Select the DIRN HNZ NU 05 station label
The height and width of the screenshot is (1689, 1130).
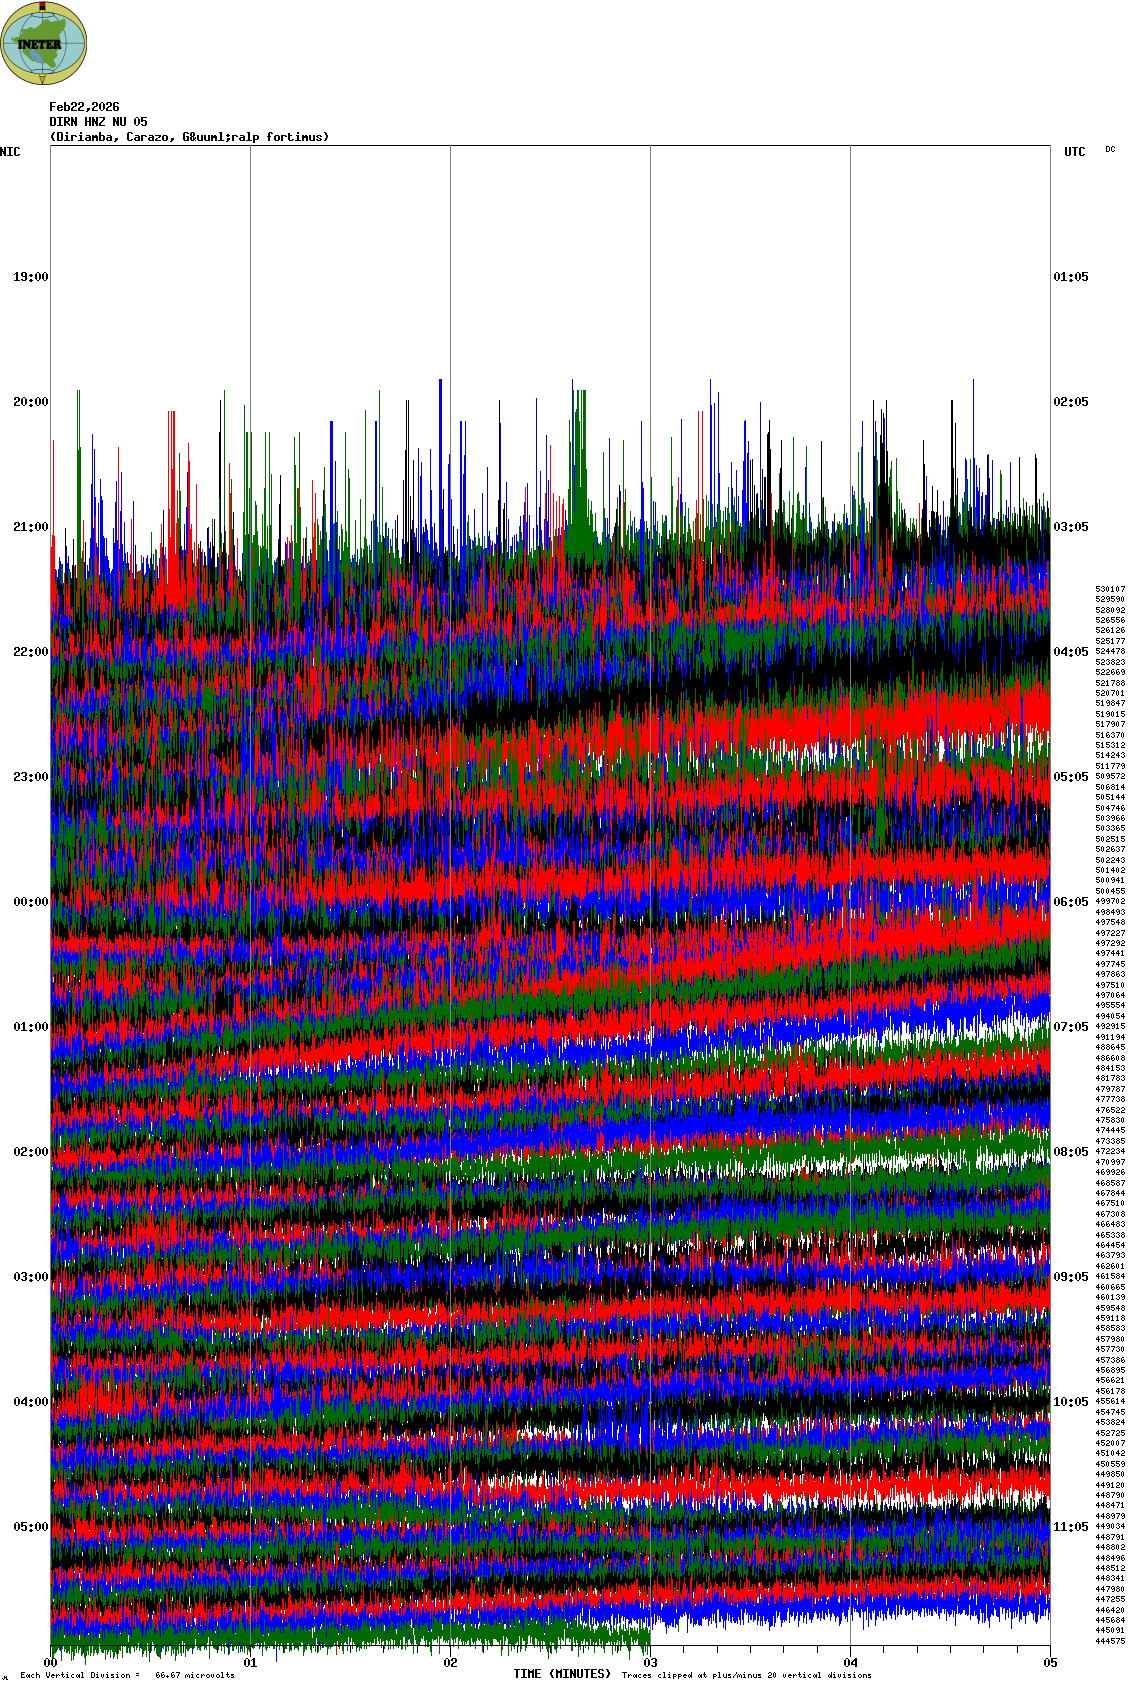(98, 122)
